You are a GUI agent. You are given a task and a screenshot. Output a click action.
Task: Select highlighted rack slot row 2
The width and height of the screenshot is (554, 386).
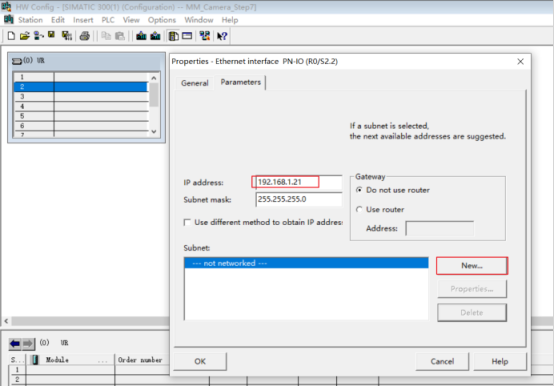81,87
